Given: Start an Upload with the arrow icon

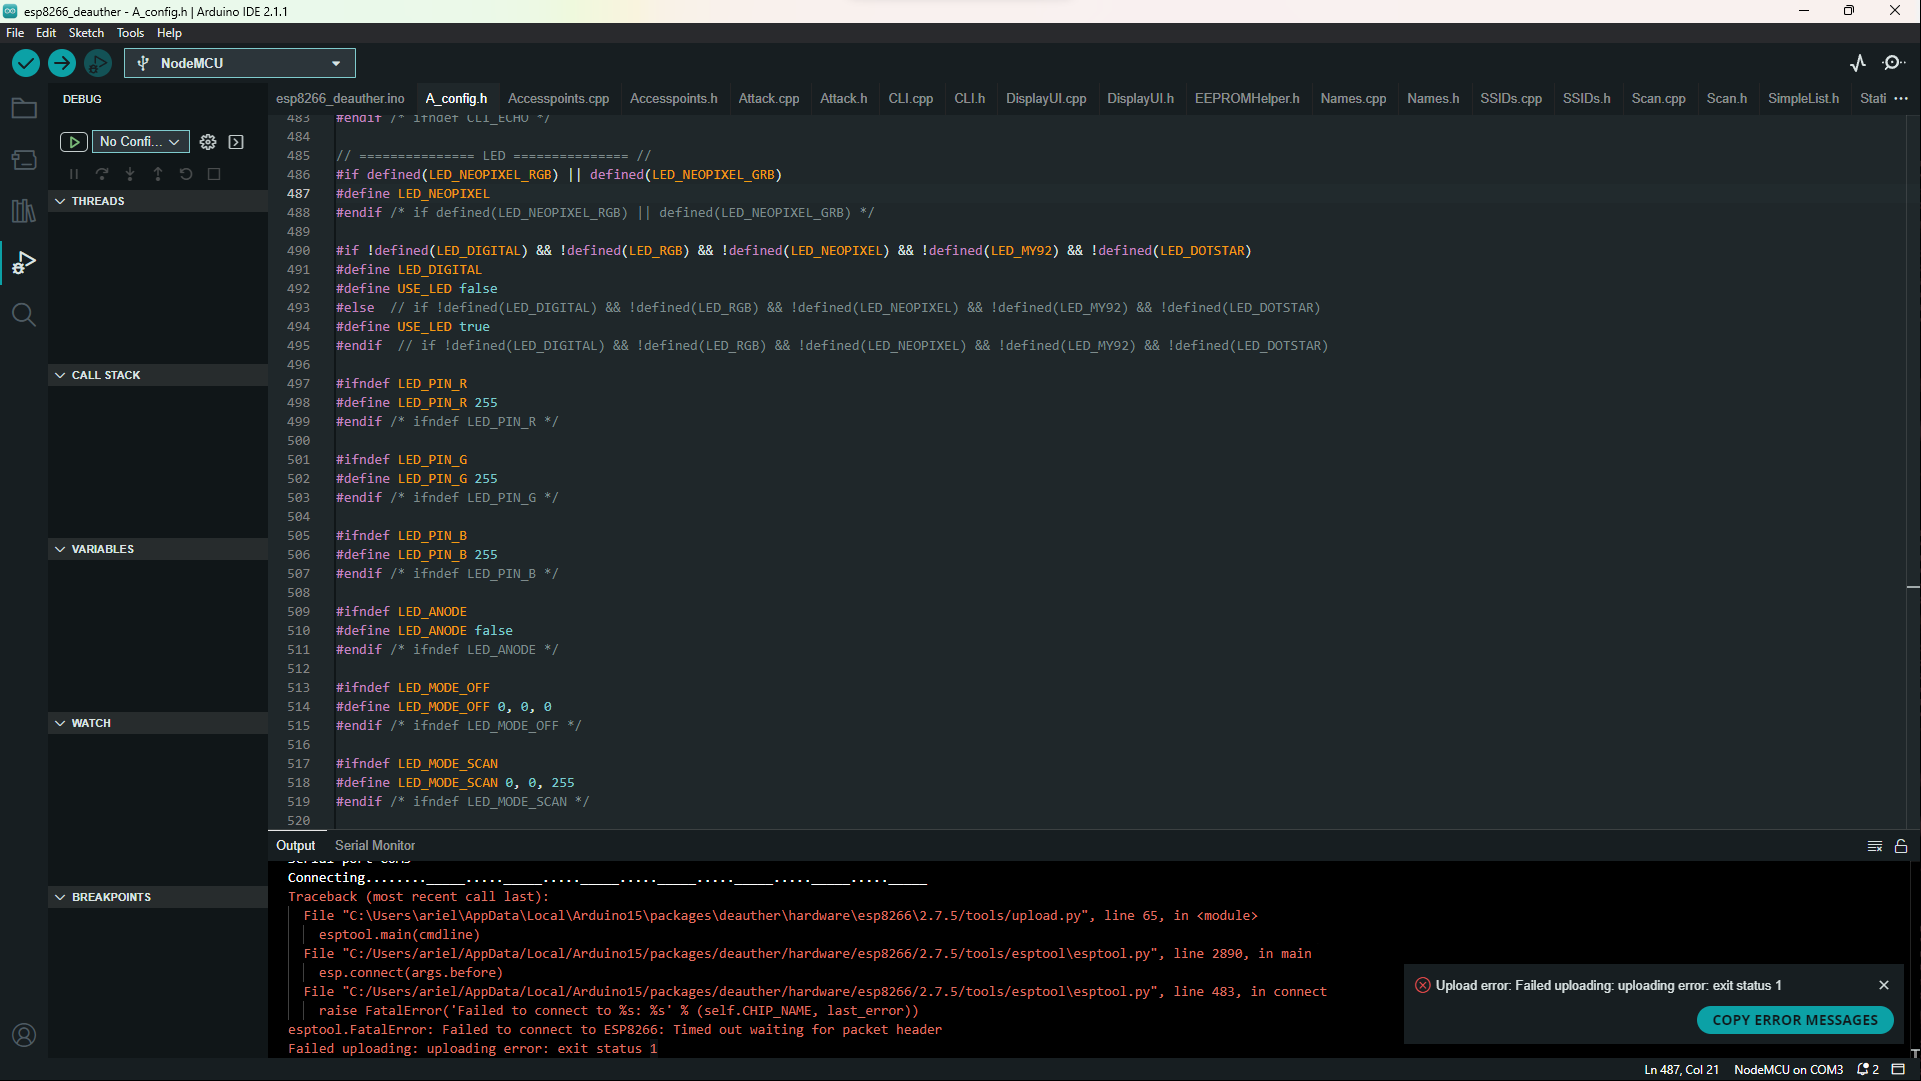Looking at the screenshot, I should [x=61, y=62].
